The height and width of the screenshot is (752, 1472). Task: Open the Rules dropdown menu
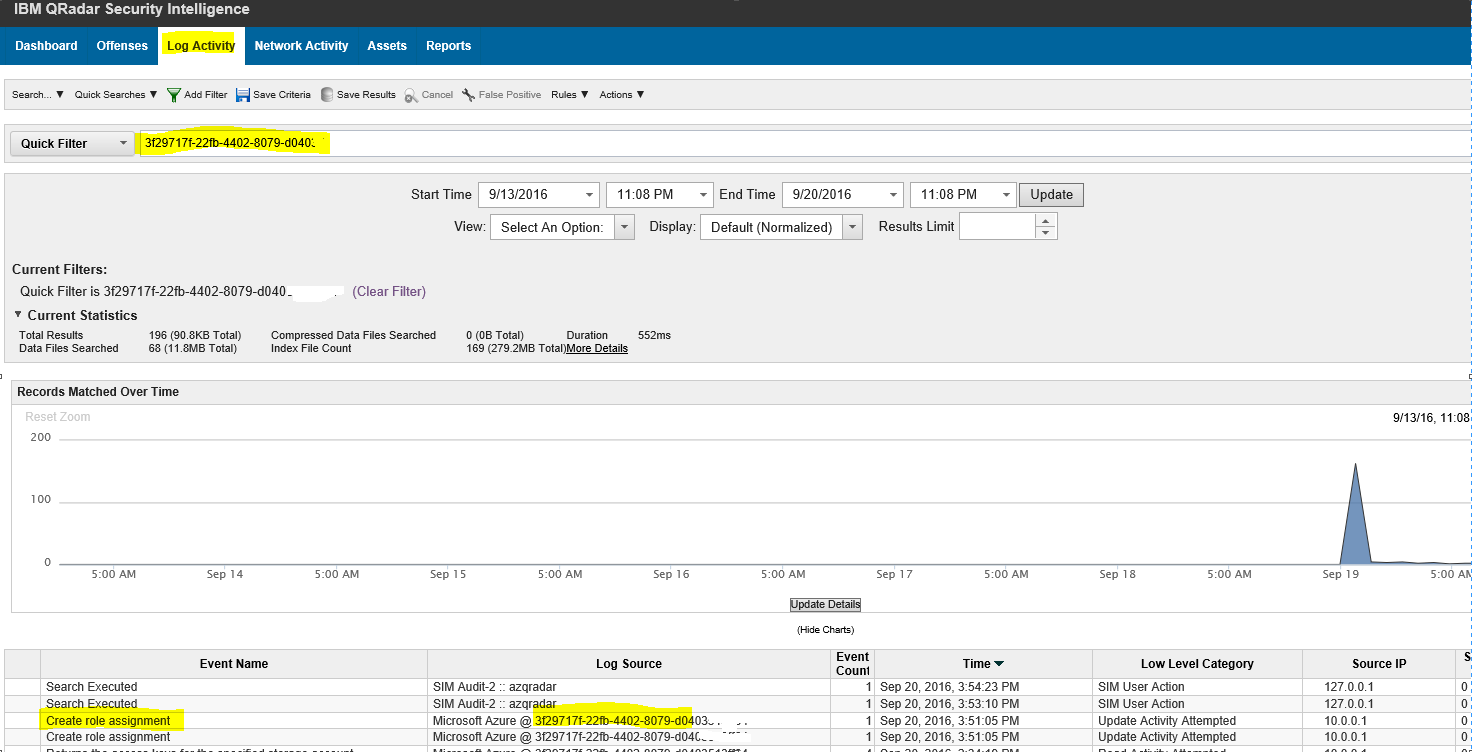(570, 95)
